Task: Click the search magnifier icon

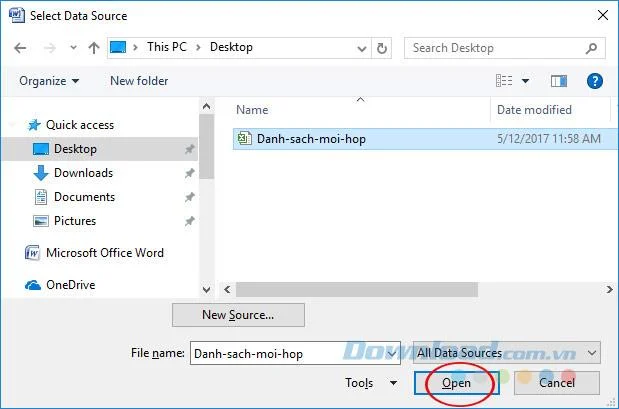Action: (x=591, y=48)
